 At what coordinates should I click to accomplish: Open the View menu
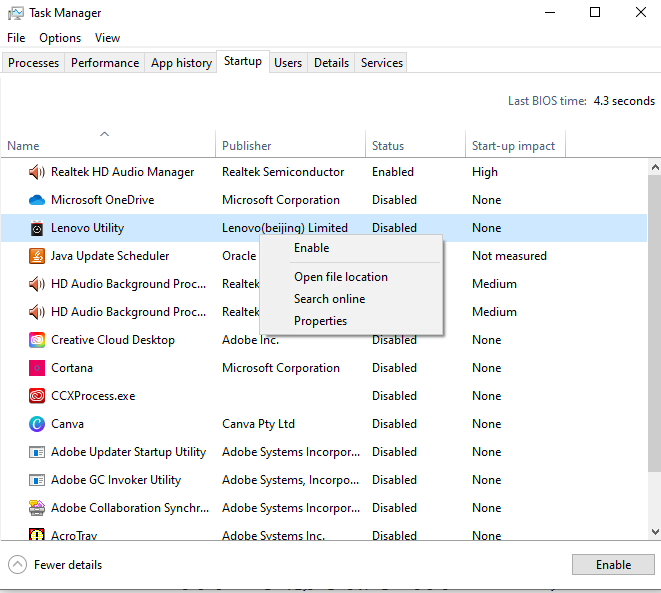coord(107,38)
